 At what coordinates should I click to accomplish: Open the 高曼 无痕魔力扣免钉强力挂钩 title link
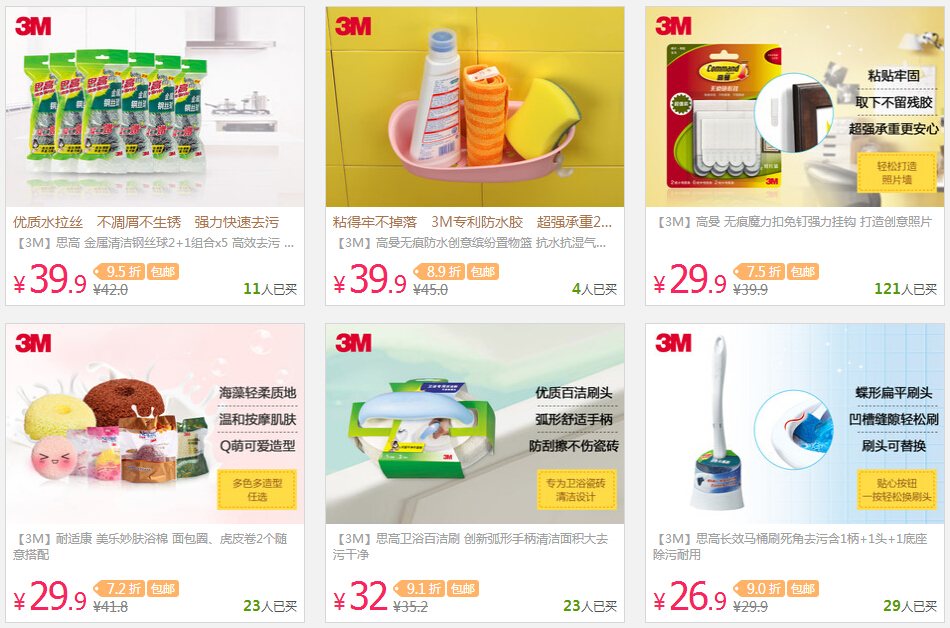pos(792,222)
